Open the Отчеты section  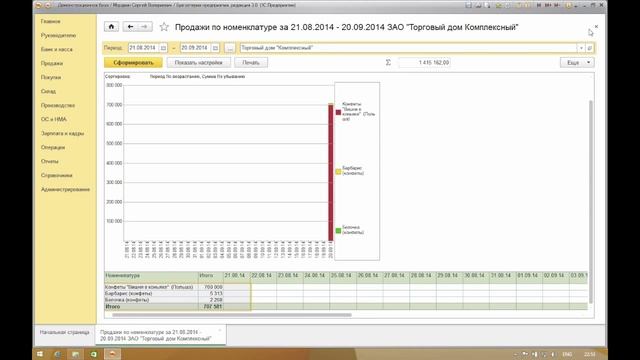(x=50, y=161)
